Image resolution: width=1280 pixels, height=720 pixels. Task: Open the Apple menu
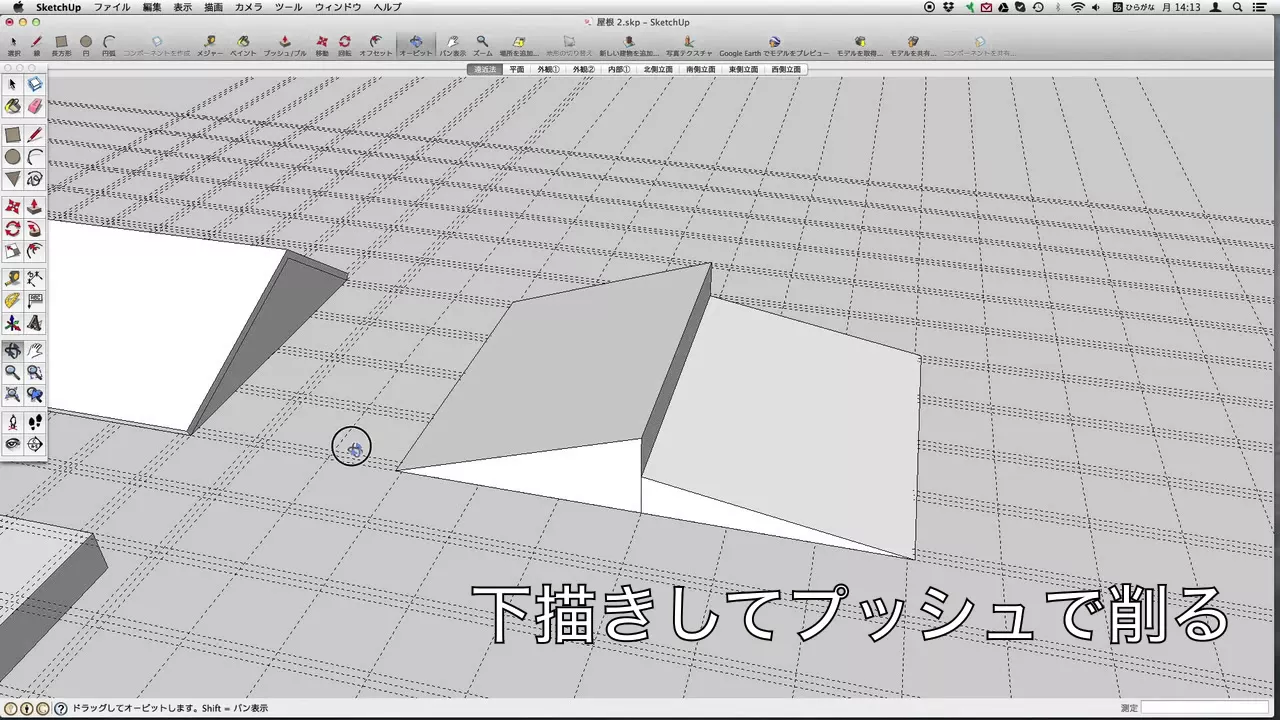(x=17, y=7)
